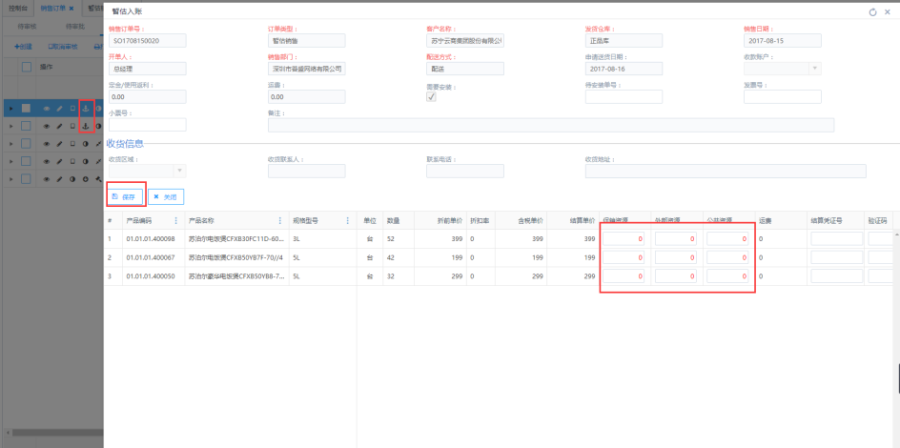Toggle the 需要安装 checkbox
The image size is (900, 448).
(431, 97)
